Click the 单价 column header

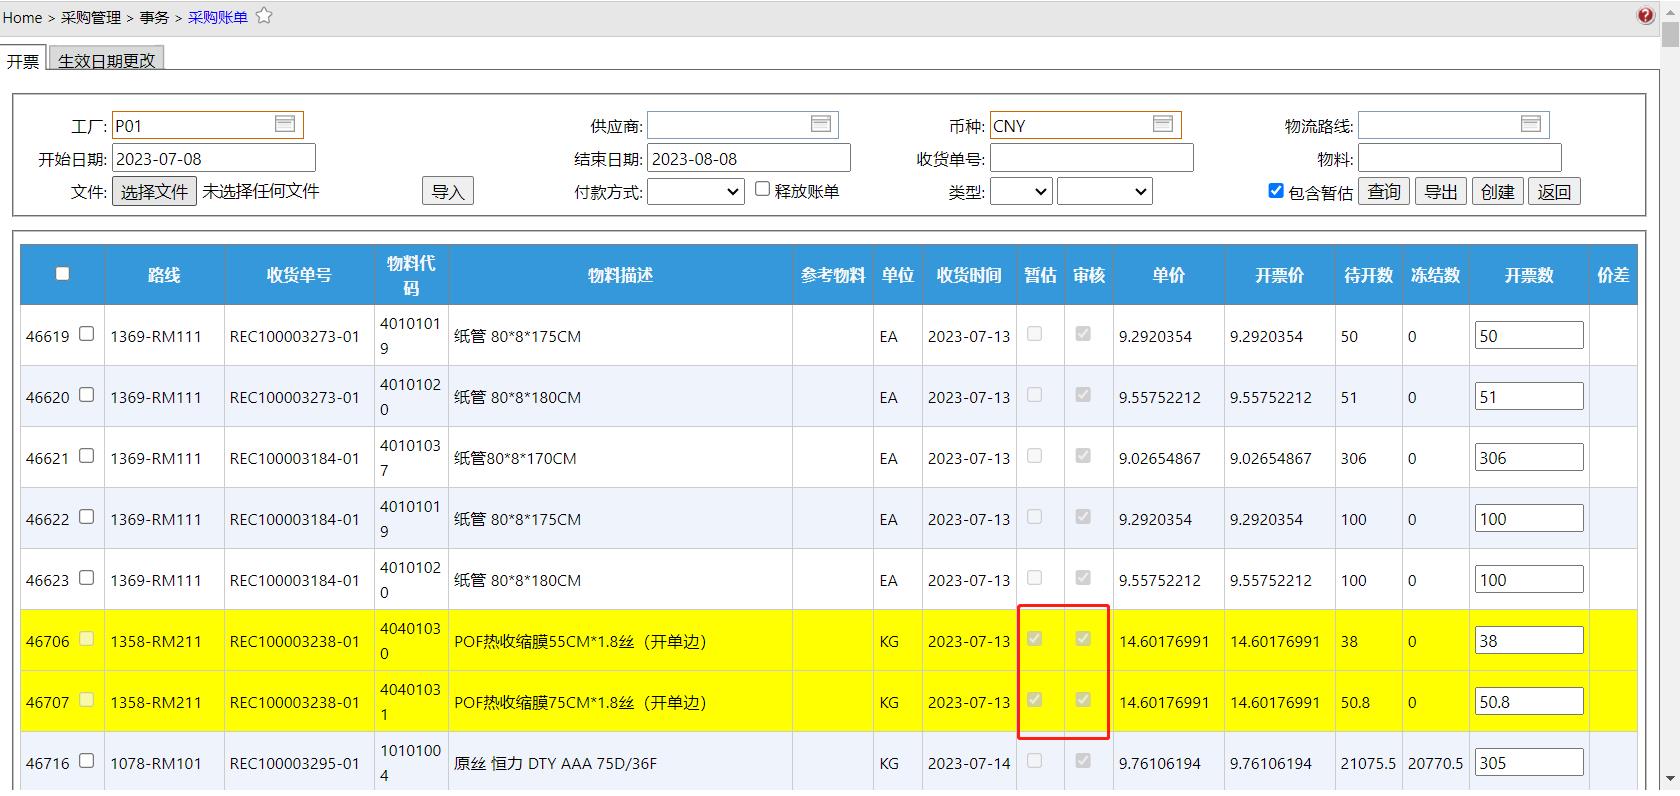[x=1168, y=275]
